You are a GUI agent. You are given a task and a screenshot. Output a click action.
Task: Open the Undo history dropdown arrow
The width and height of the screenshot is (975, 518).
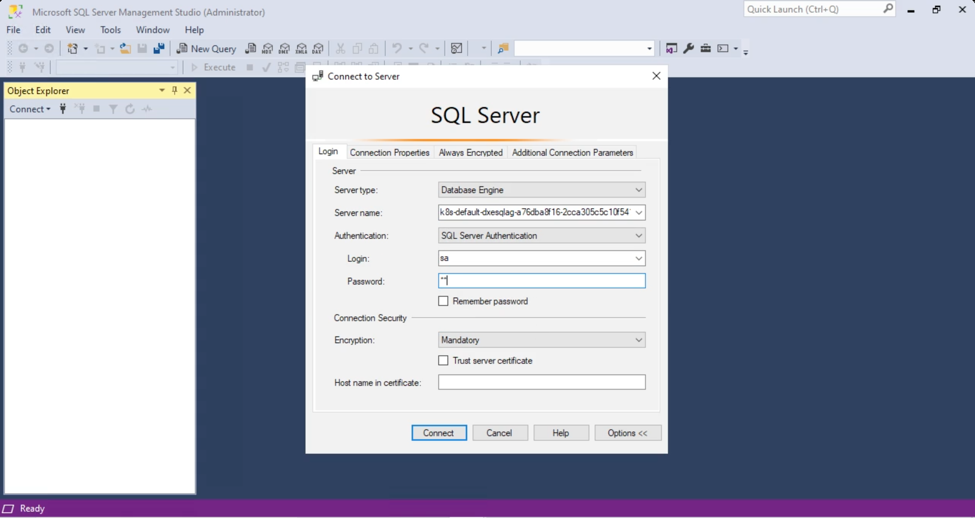point(410,49)
